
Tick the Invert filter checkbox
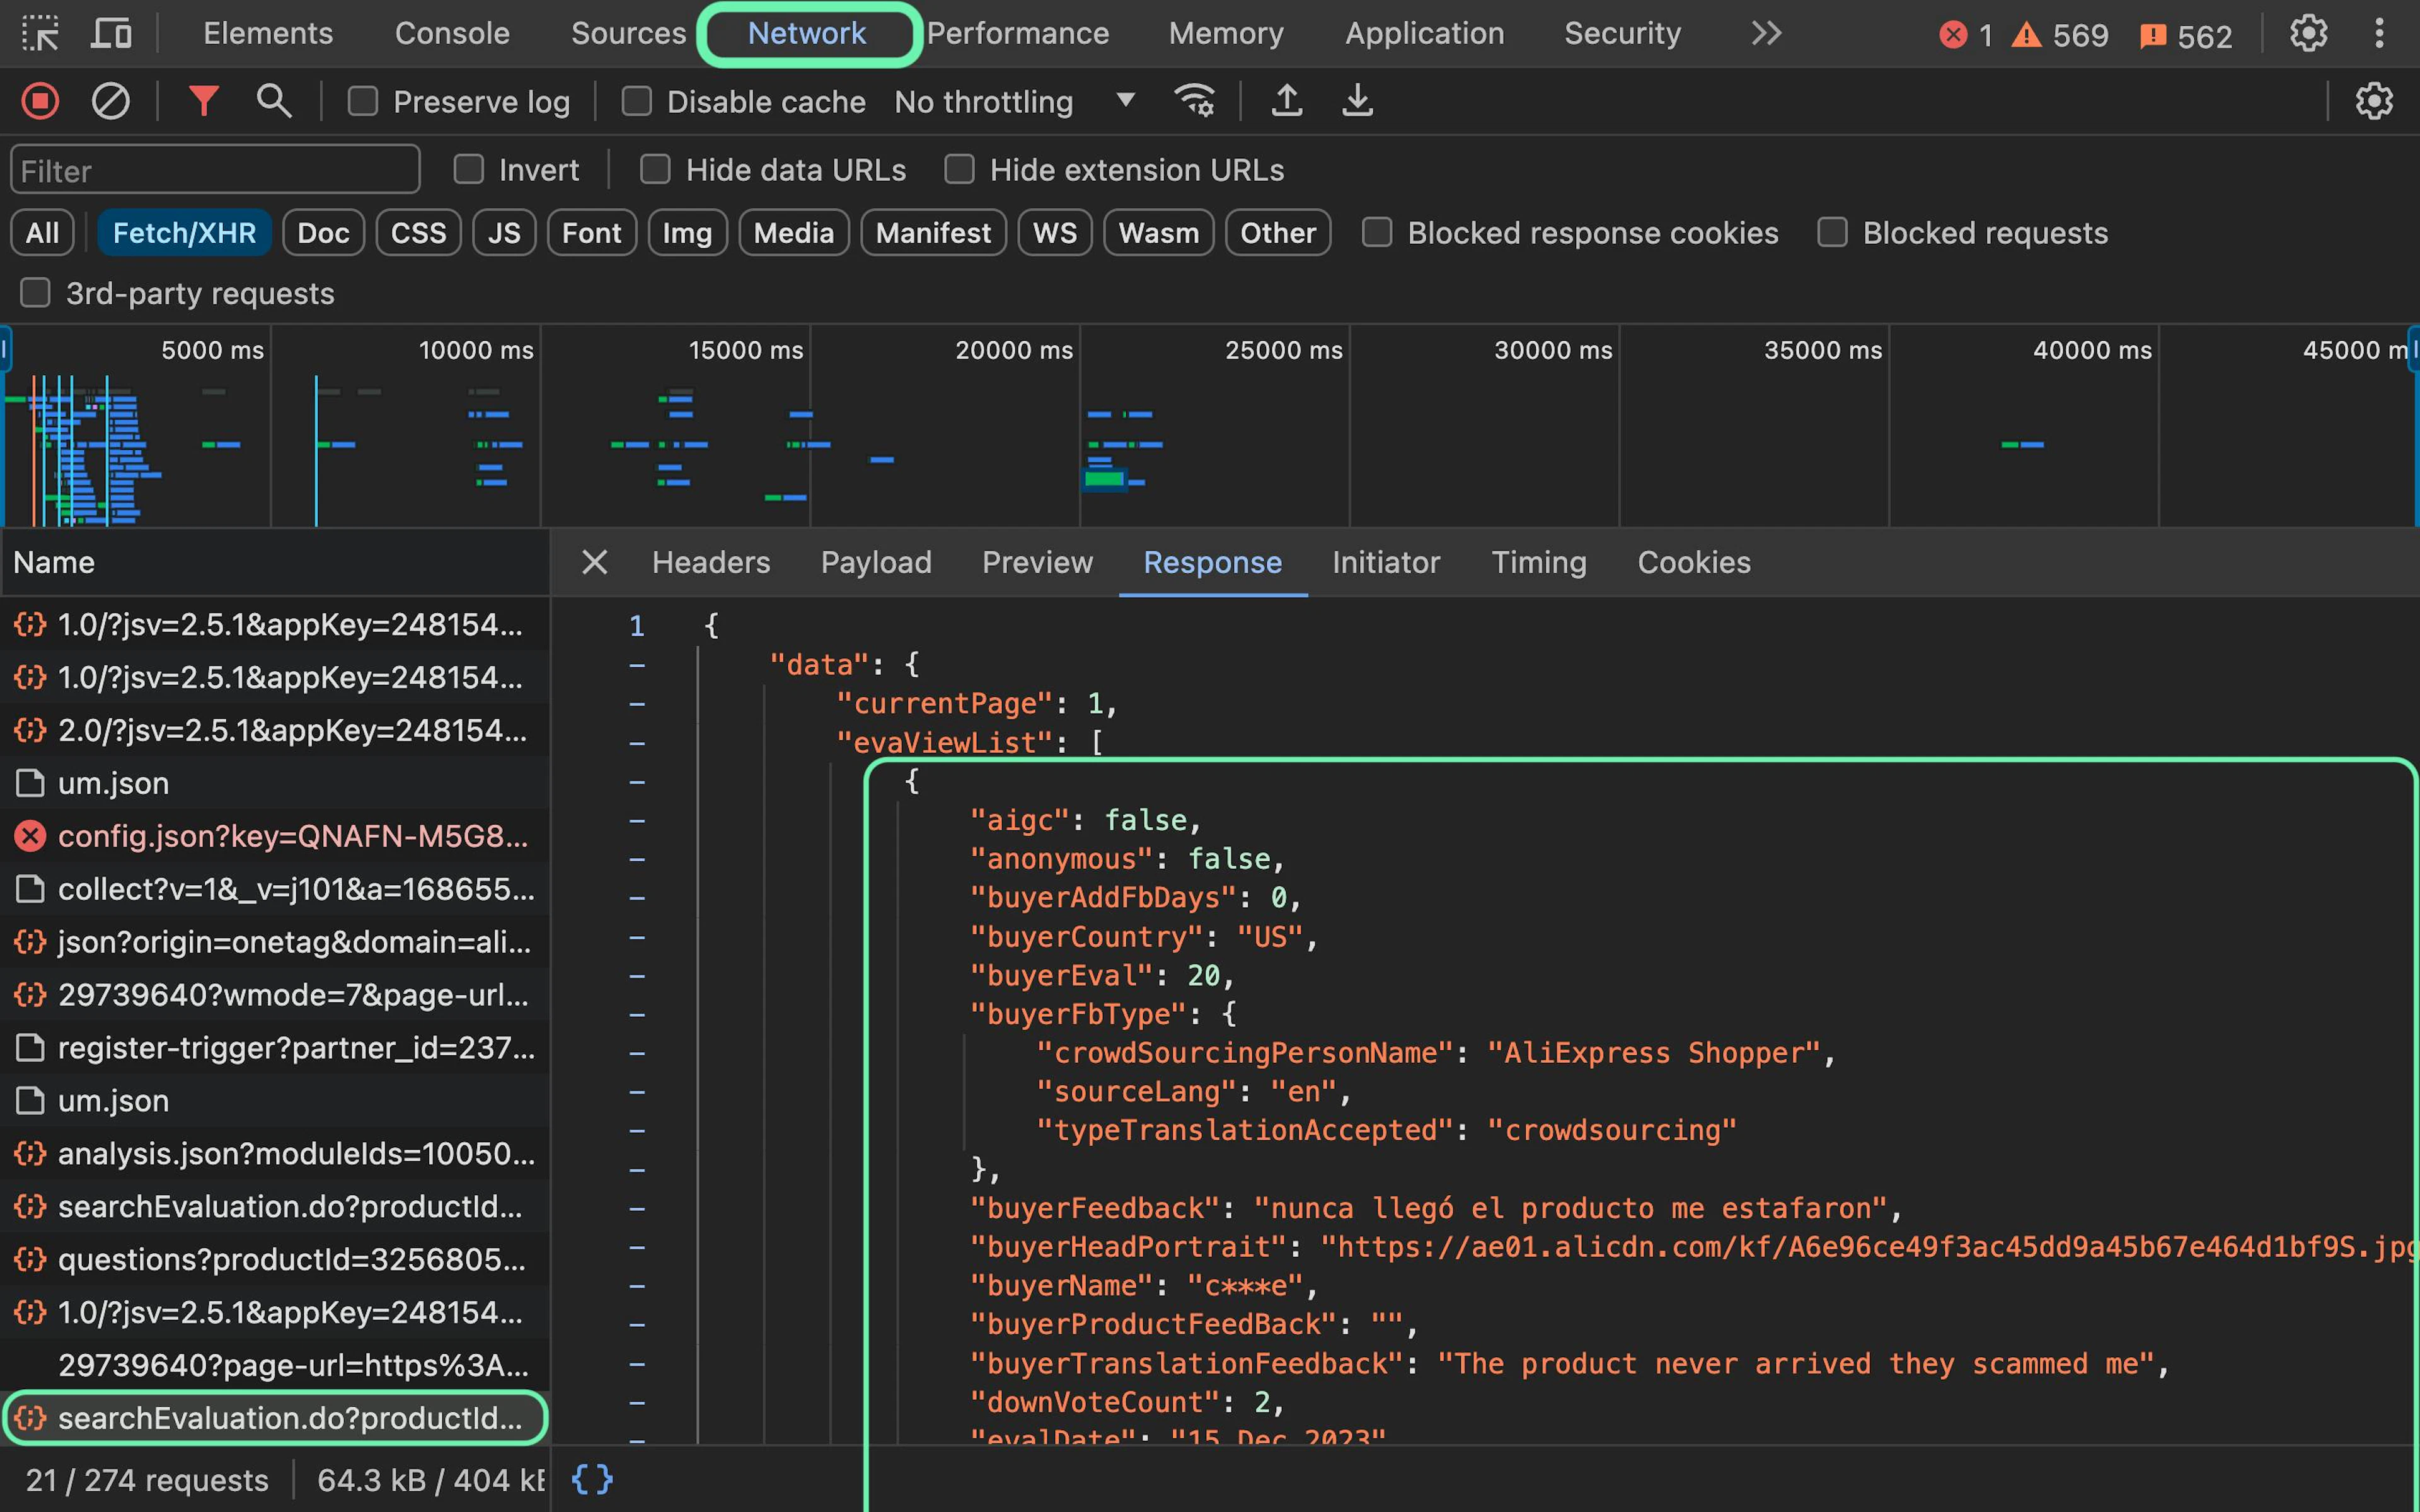point(468,169)
